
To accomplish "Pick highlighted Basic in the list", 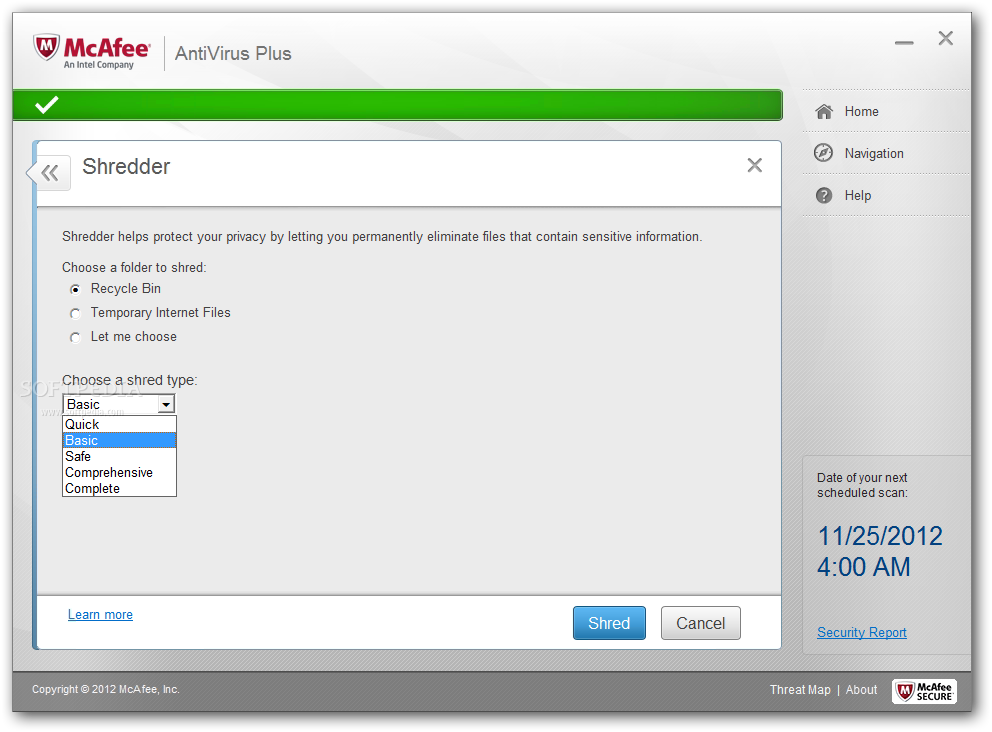I will point(119,440).
